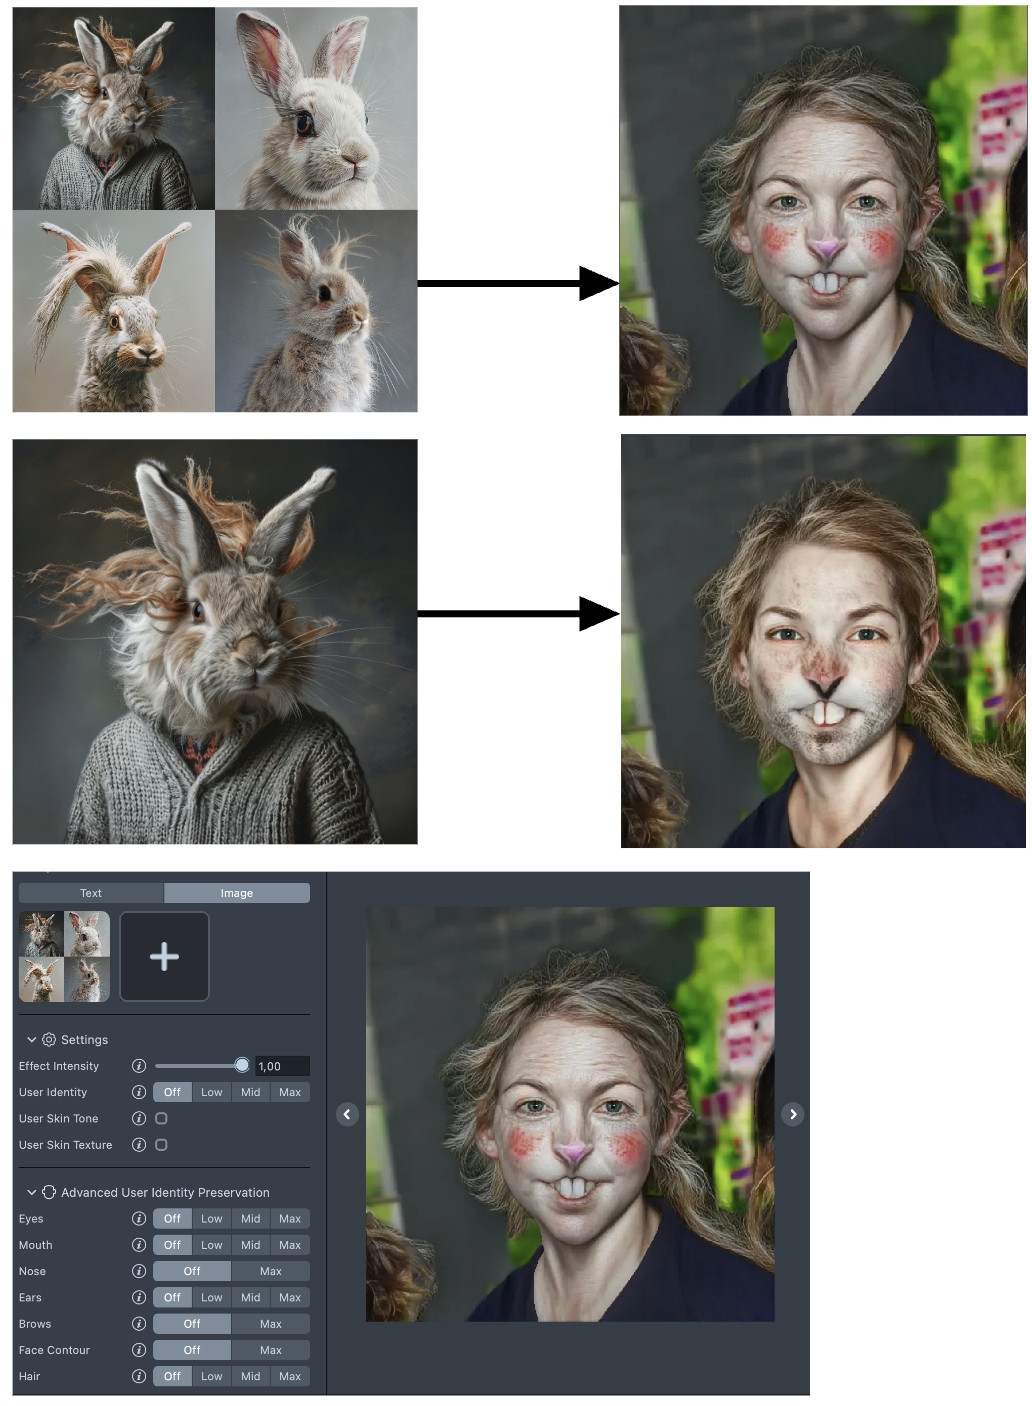Set Nose preservation to Max
The width and height of the screenshot is (1032, 1406).
270,1271
